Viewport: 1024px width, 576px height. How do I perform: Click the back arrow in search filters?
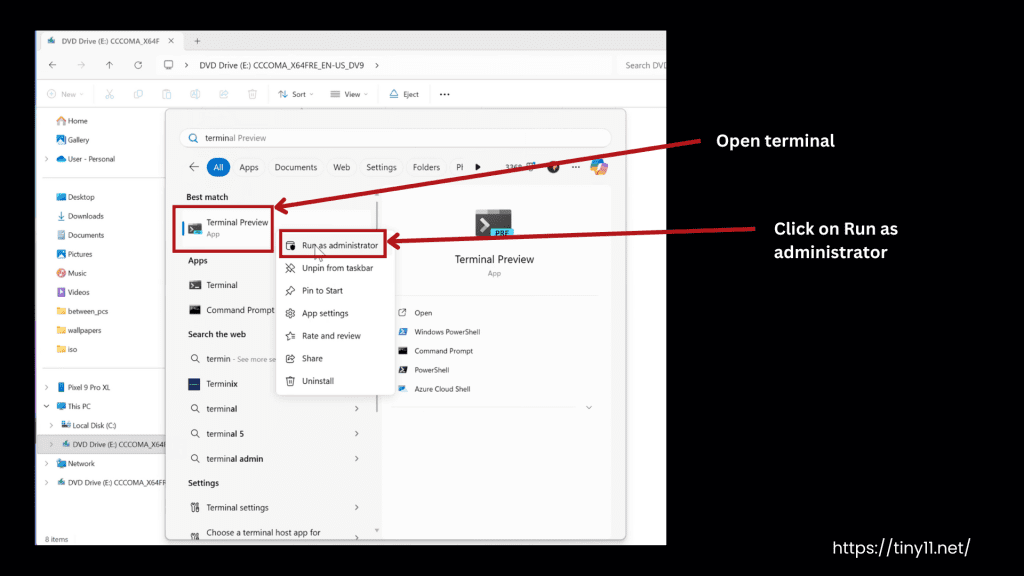pos(191,167)
